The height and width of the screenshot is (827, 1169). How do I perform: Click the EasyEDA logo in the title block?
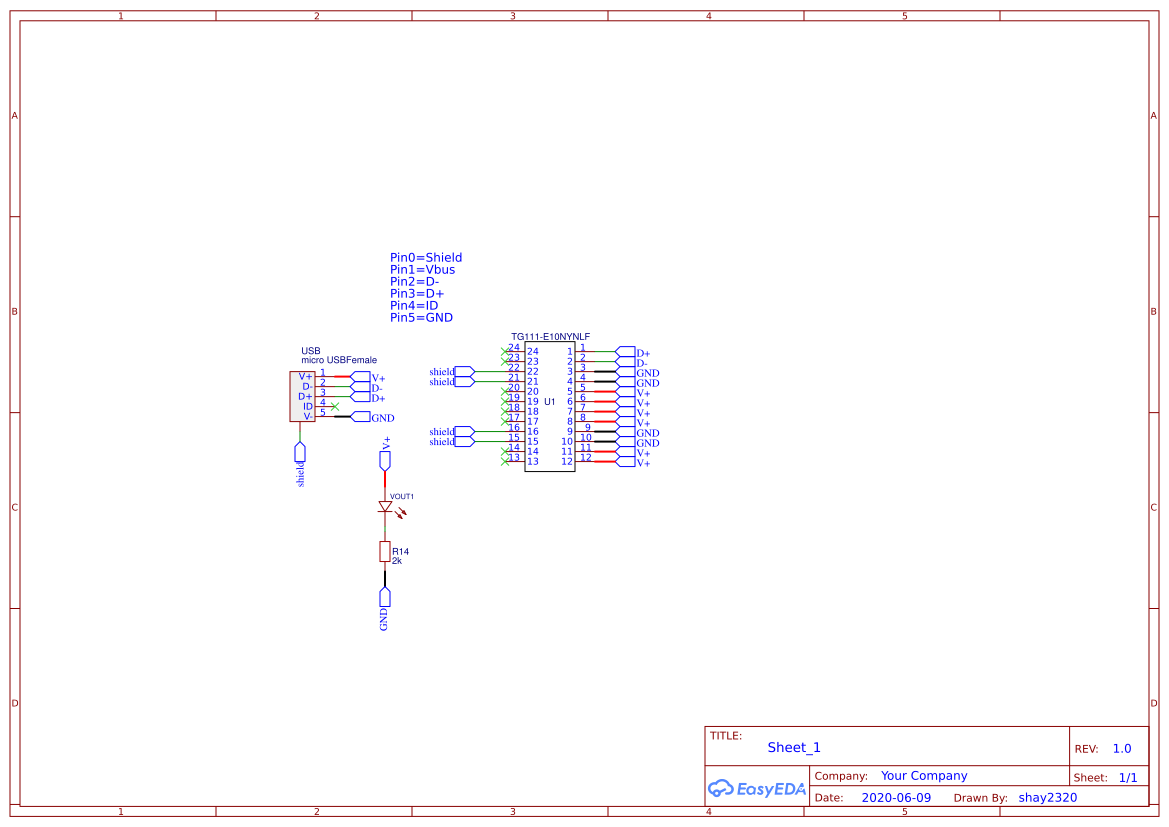[x=757, y=789]
